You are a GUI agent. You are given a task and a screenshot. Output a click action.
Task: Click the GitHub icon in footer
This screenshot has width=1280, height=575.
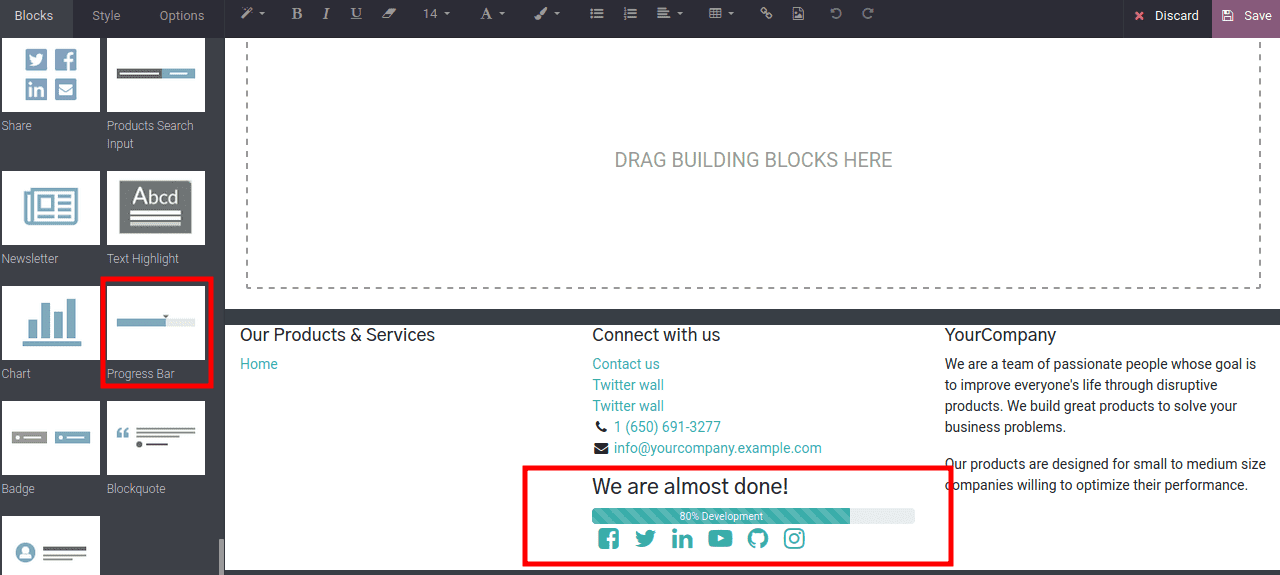758,539
